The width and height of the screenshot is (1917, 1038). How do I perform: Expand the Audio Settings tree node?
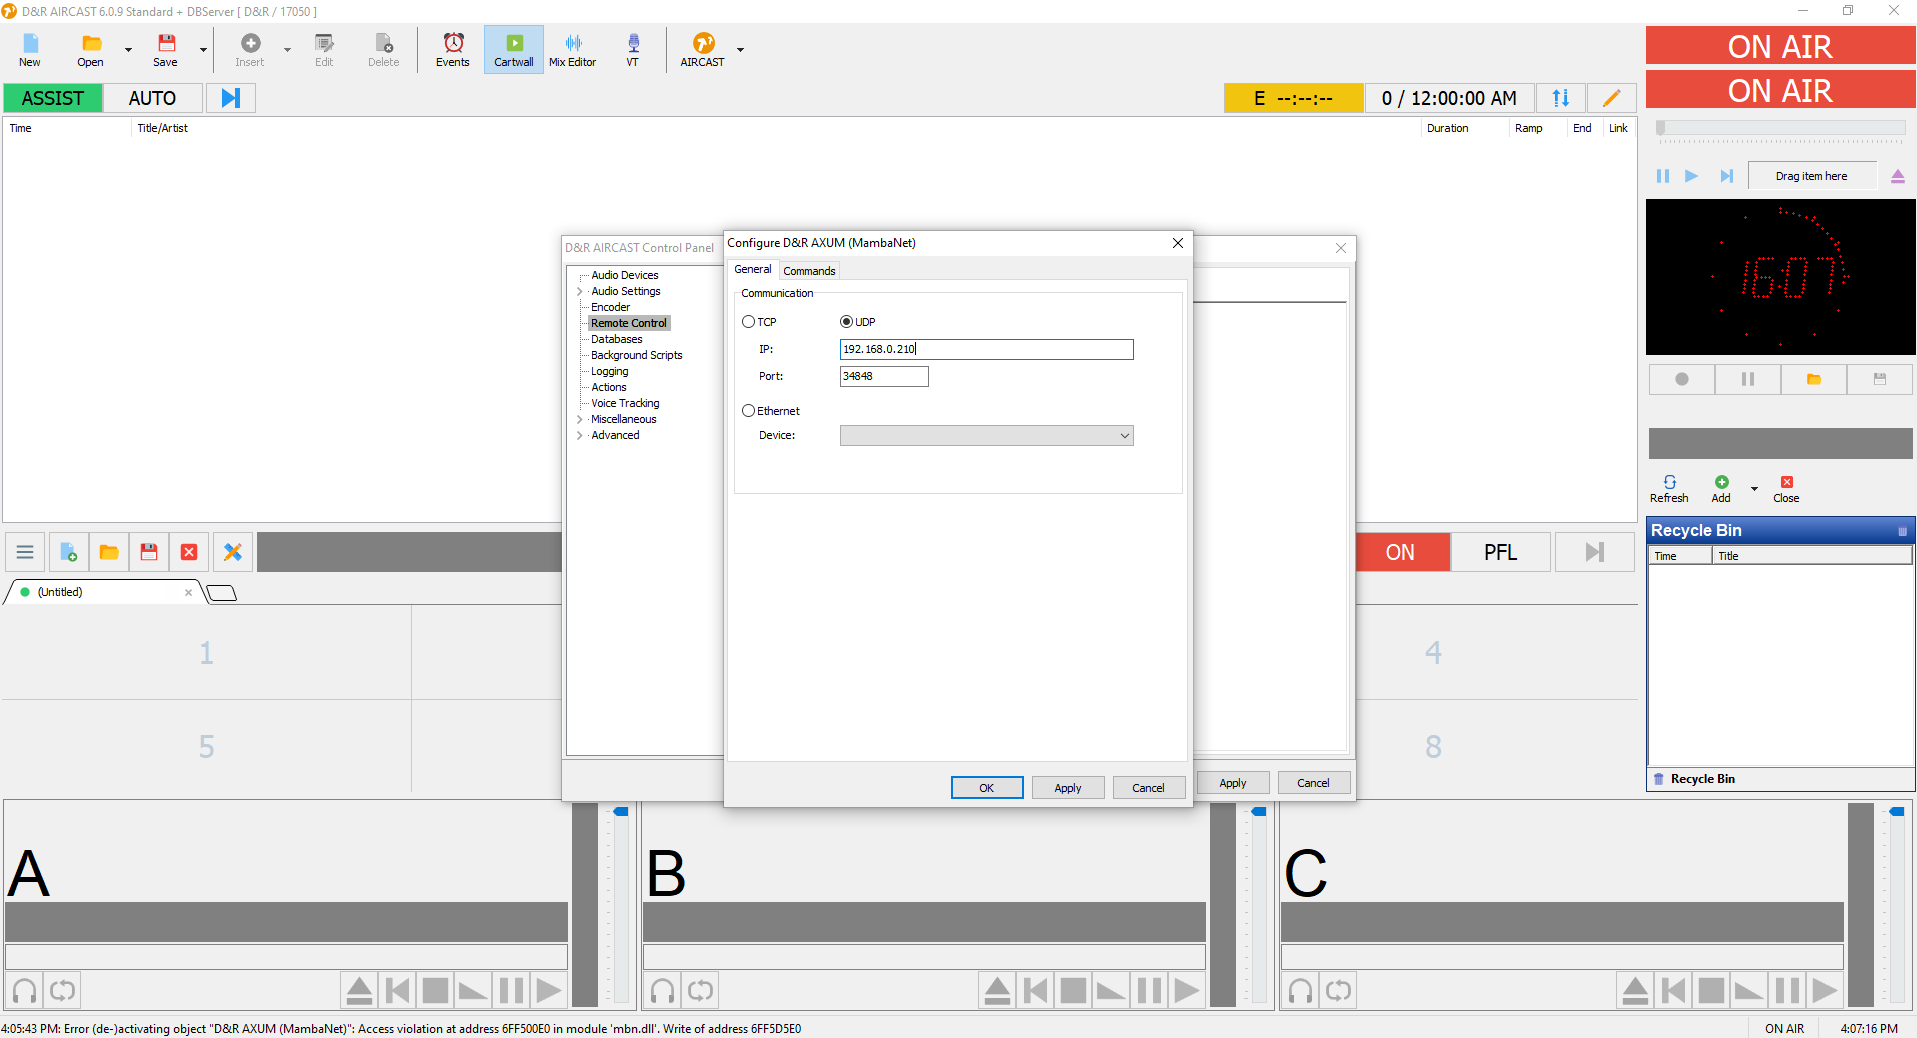580,292
